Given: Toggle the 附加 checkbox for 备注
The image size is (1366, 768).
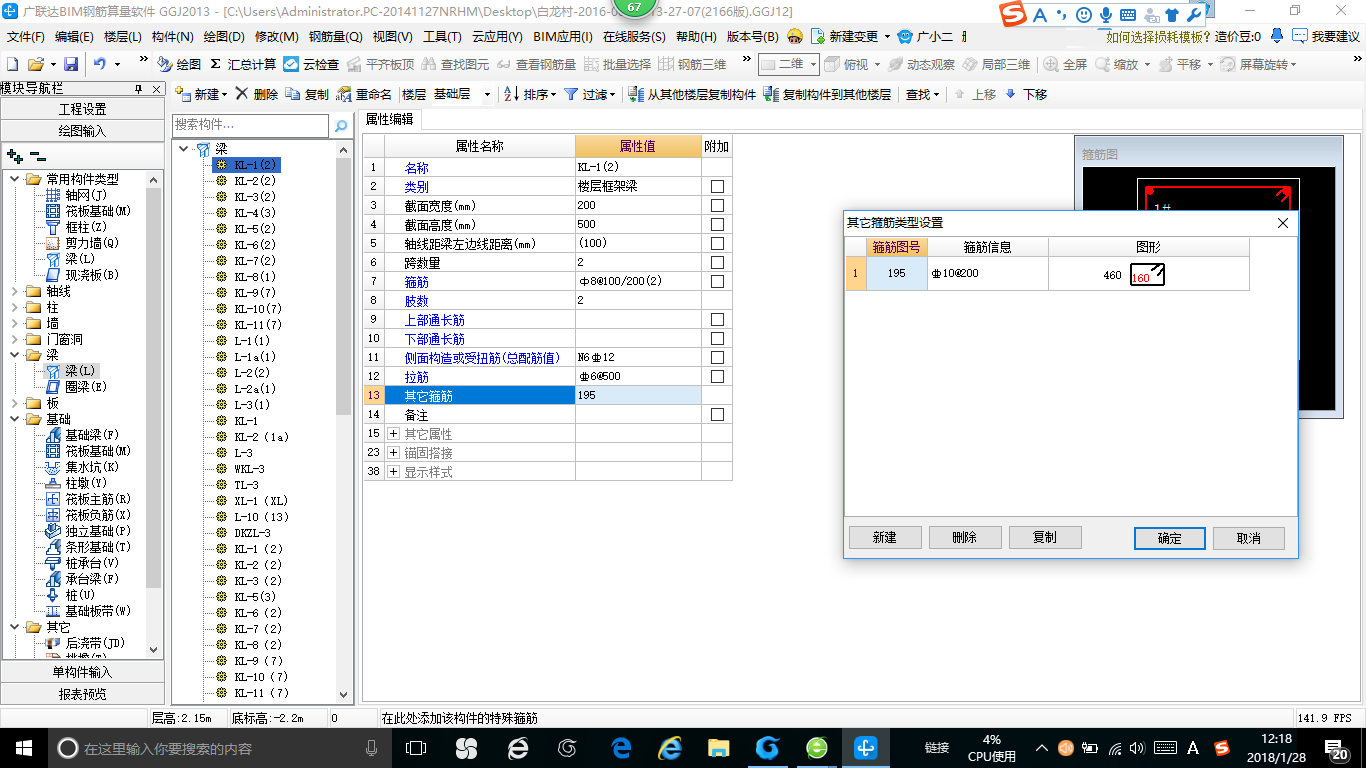Looking at the screenshot, I should [717, 415].
